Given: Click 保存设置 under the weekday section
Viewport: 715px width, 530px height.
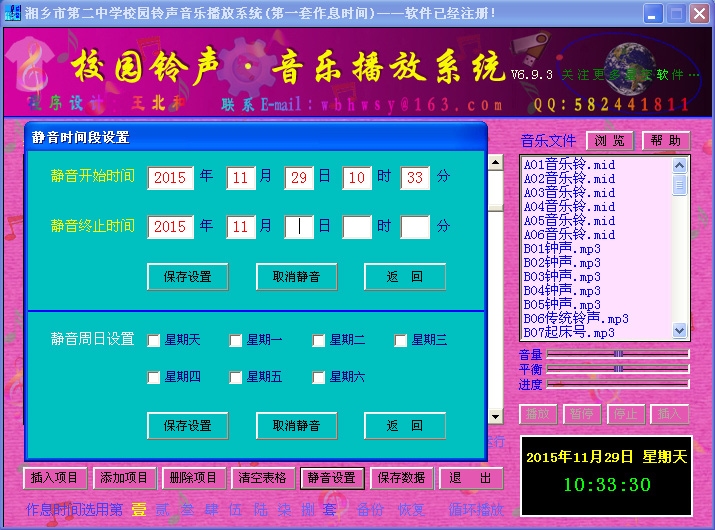Looking at the screenshot, I should (187, 426).
